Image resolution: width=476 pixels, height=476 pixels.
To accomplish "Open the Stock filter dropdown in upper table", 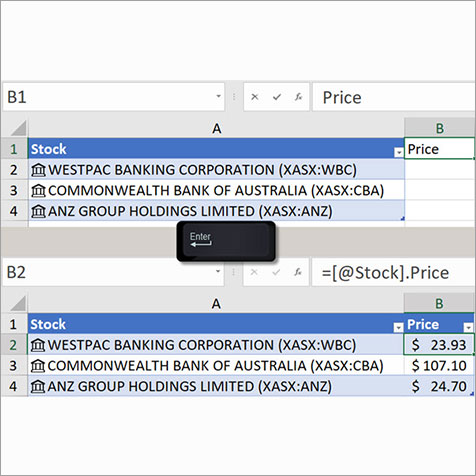I will 399,152.
